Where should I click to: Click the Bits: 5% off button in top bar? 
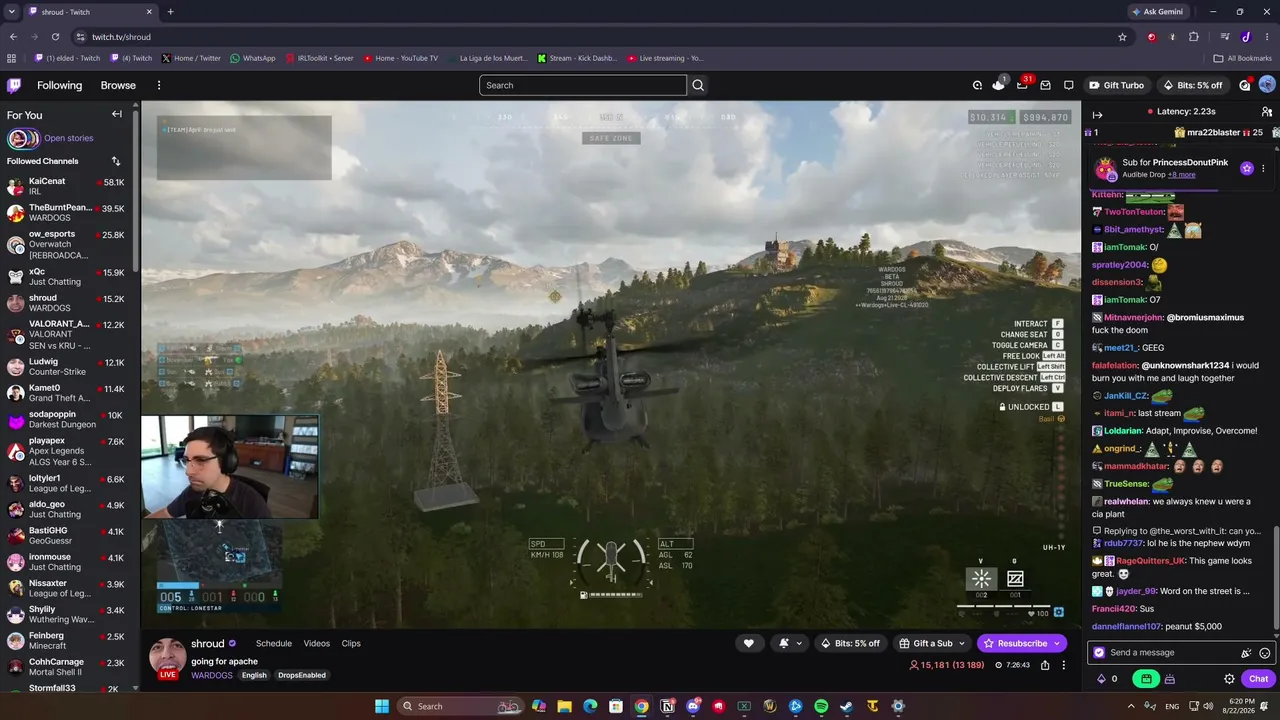point(1193,85)
